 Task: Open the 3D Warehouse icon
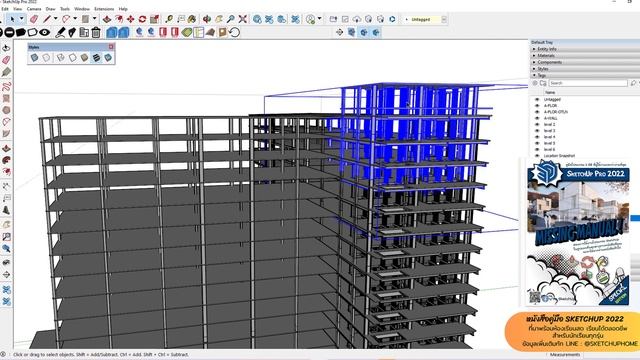[257, 19]
